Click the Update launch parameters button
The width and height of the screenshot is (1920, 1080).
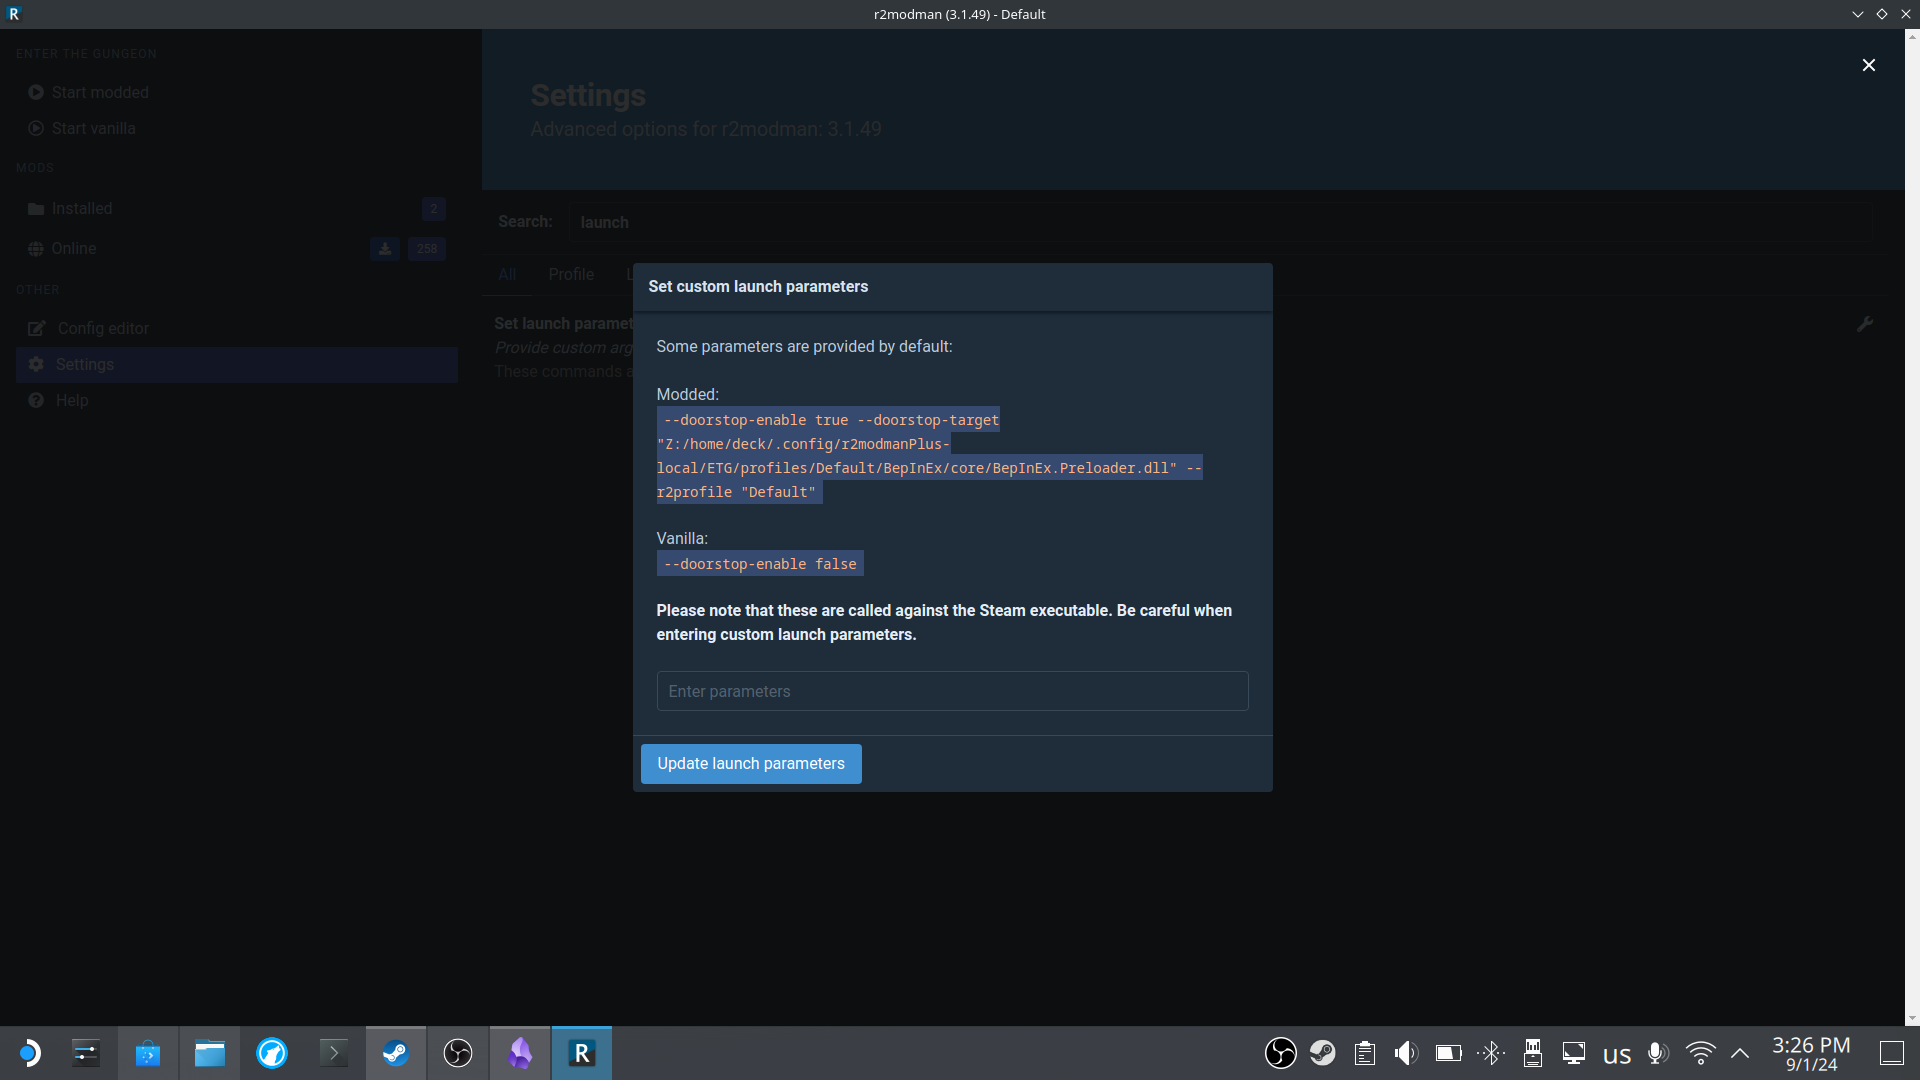pos(751,764)
